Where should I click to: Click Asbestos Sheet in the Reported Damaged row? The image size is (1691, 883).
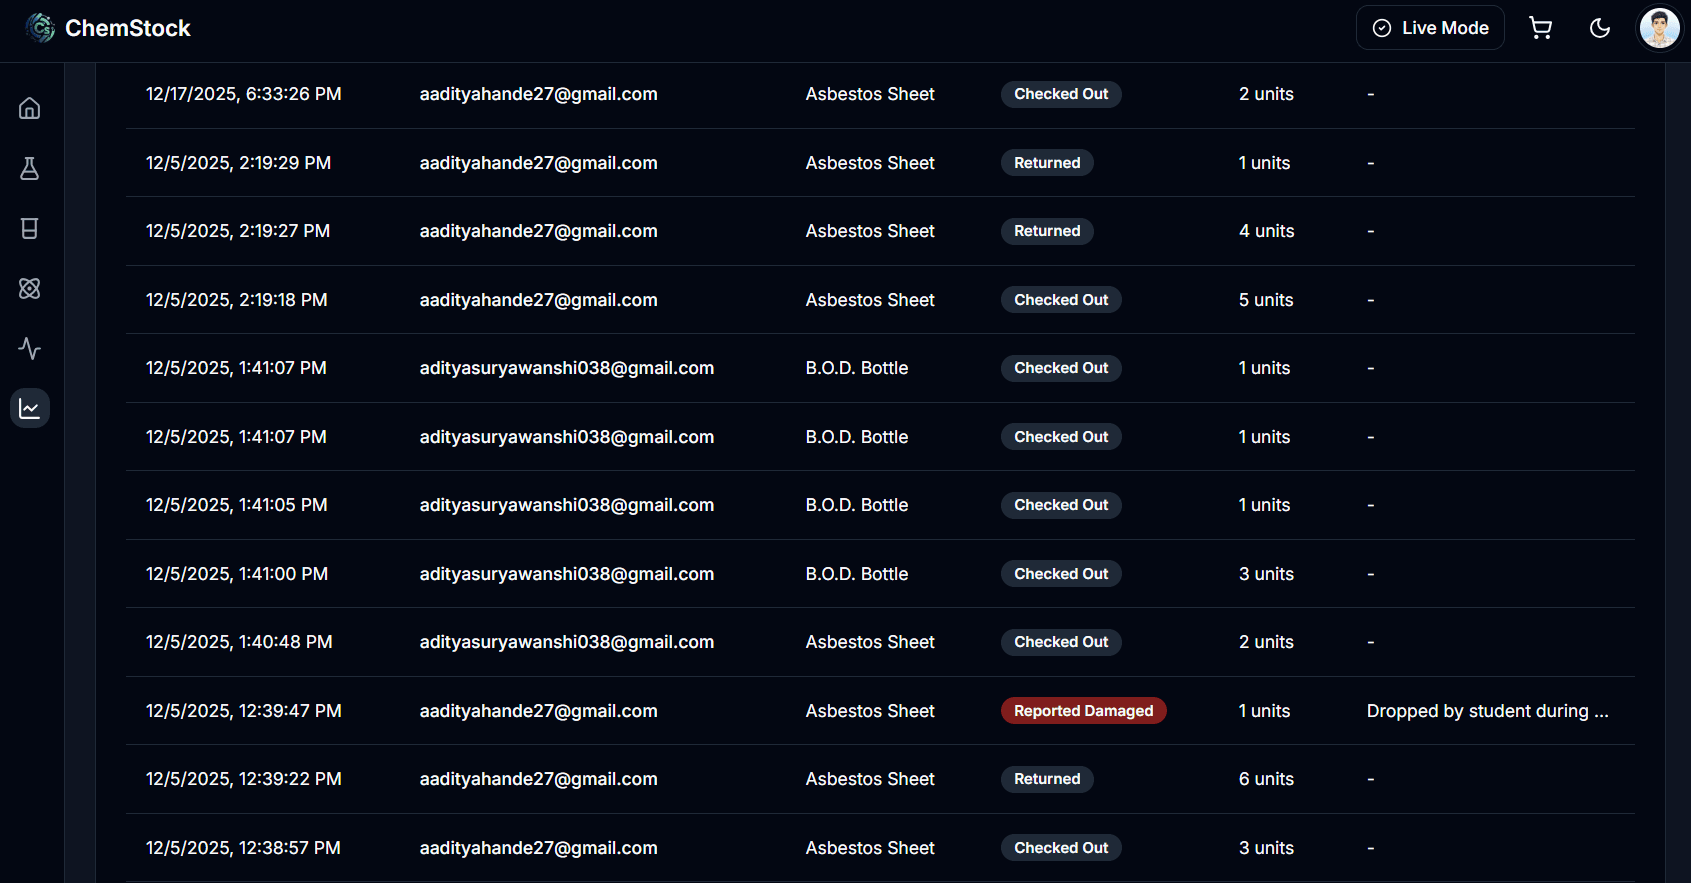coord(870,711)
